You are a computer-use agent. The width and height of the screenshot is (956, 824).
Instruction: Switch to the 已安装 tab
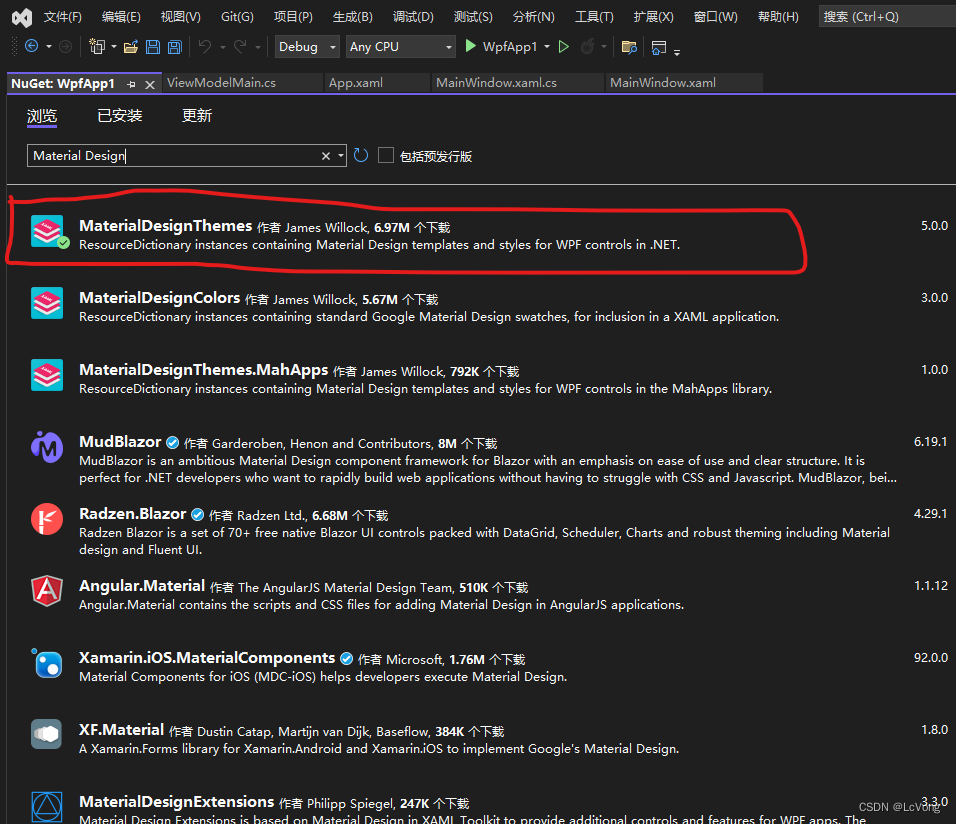pos(119,115)
